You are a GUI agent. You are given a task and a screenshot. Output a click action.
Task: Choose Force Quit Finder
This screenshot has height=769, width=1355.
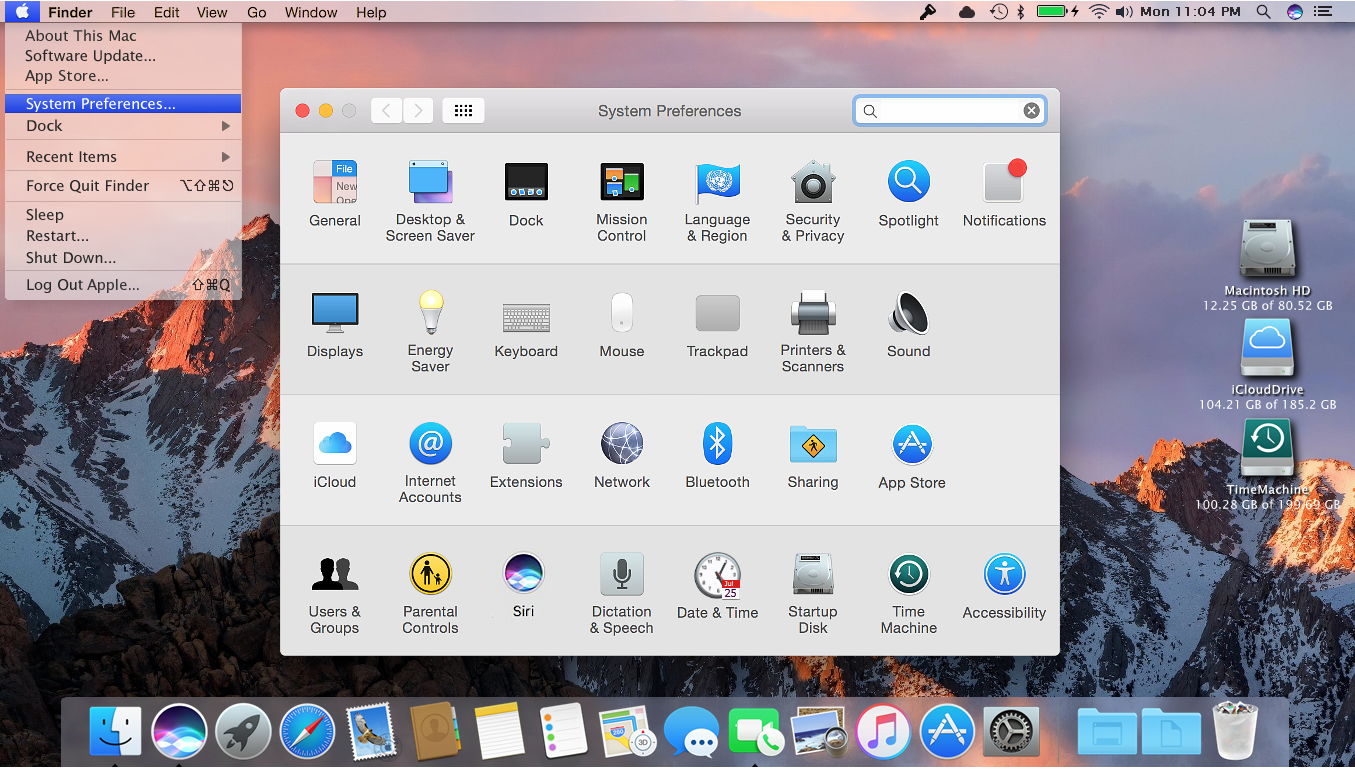[122, 185]
